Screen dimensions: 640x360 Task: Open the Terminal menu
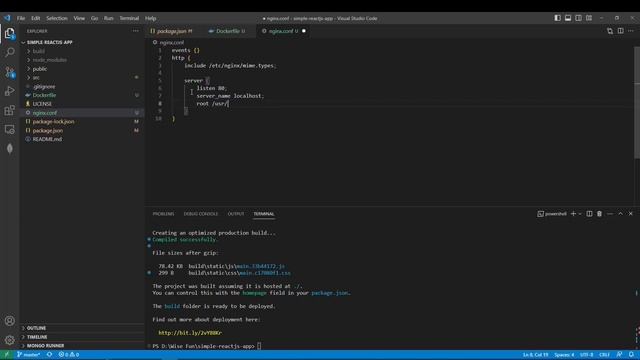tap(129, 18)
